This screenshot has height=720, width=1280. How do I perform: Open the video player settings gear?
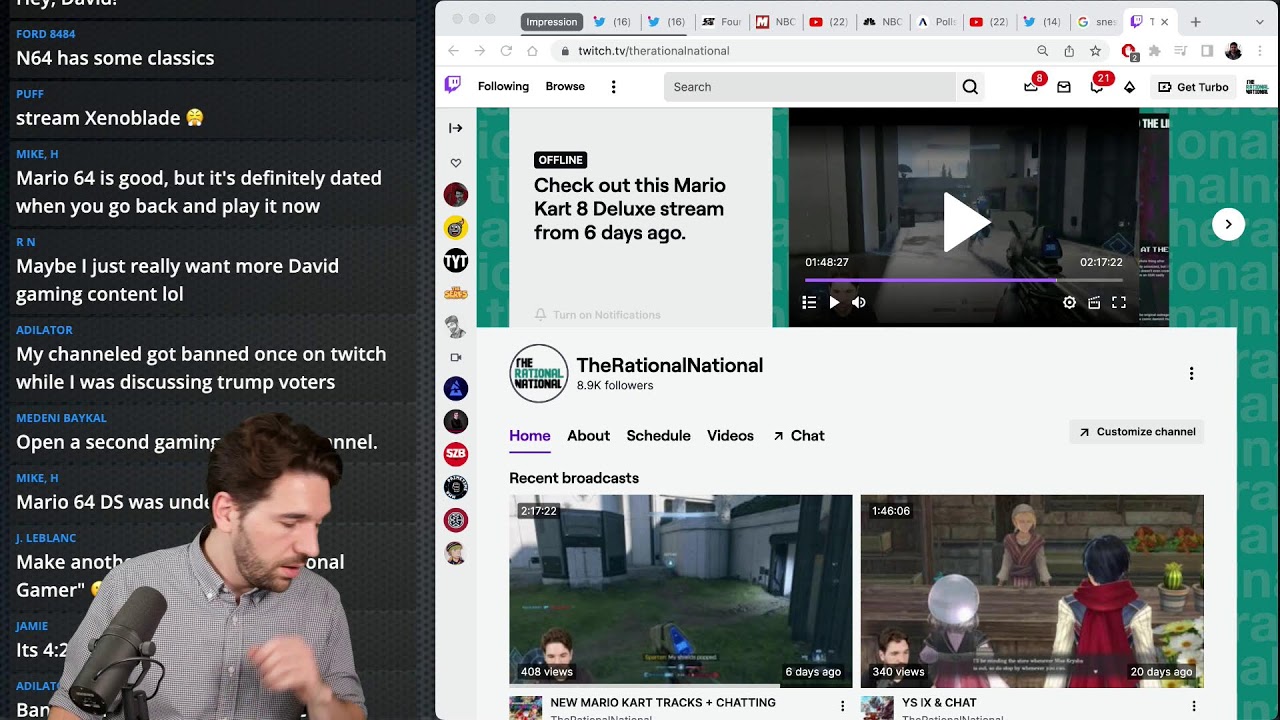[1069, 303]
